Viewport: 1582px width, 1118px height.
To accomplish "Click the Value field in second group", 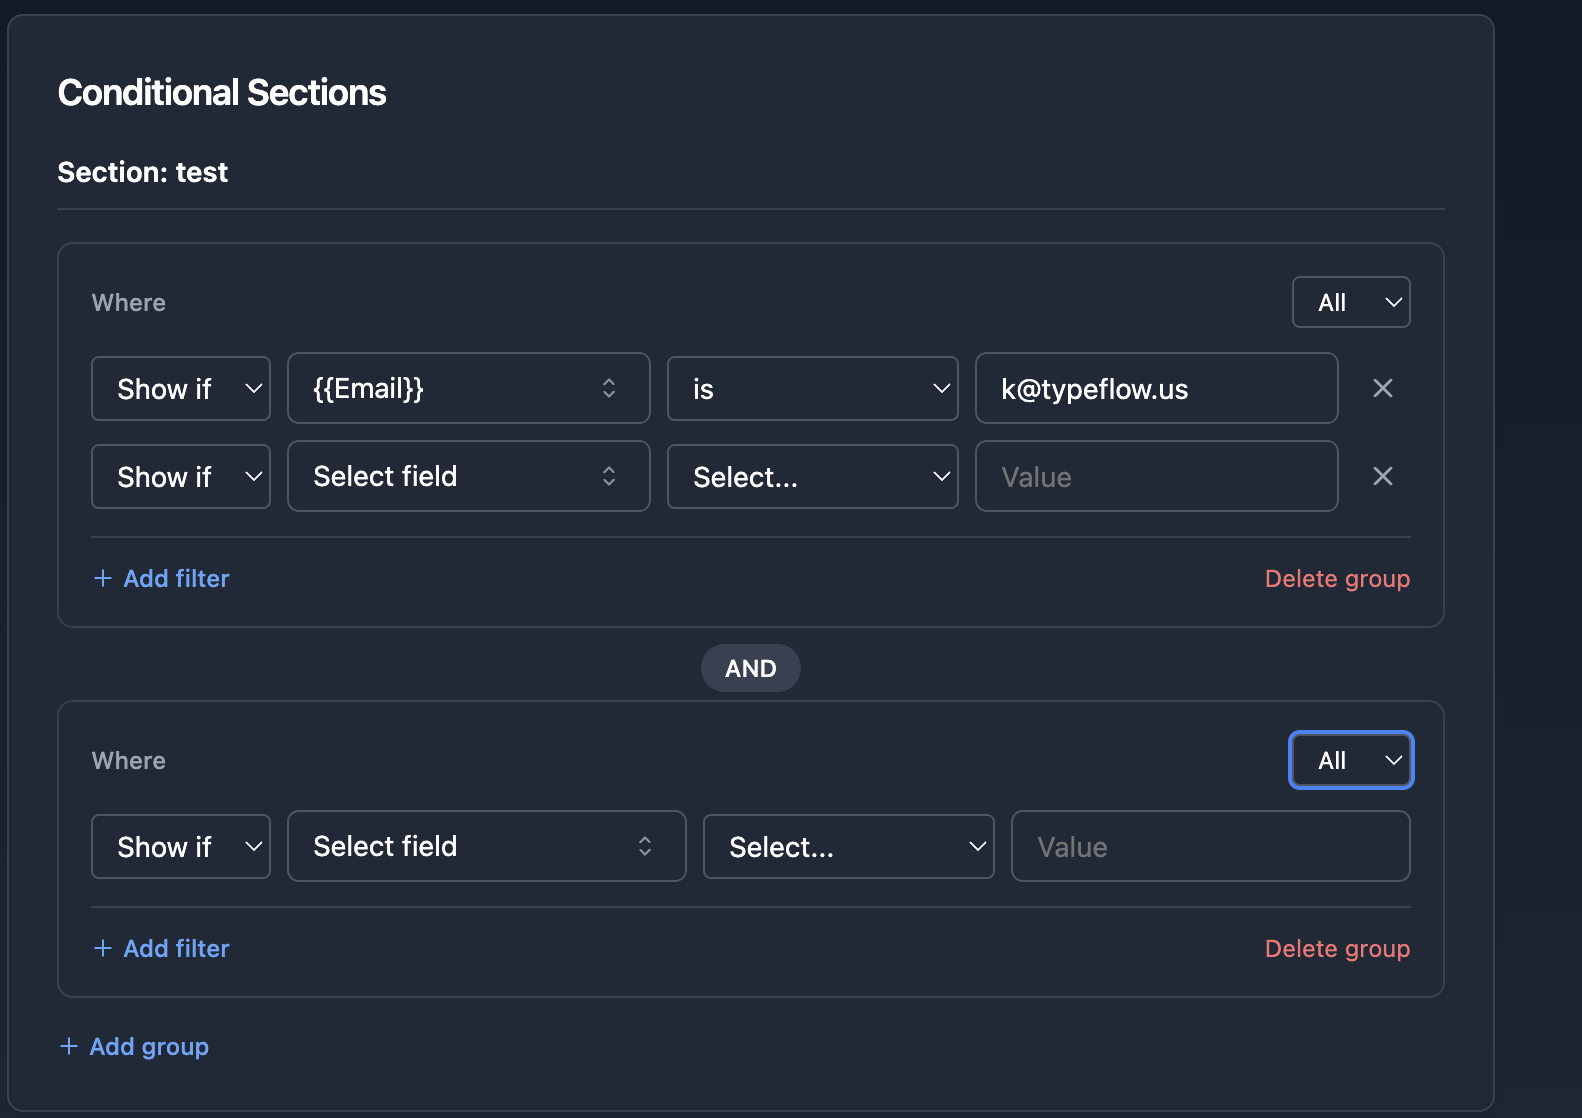I will coord(1210,846).
